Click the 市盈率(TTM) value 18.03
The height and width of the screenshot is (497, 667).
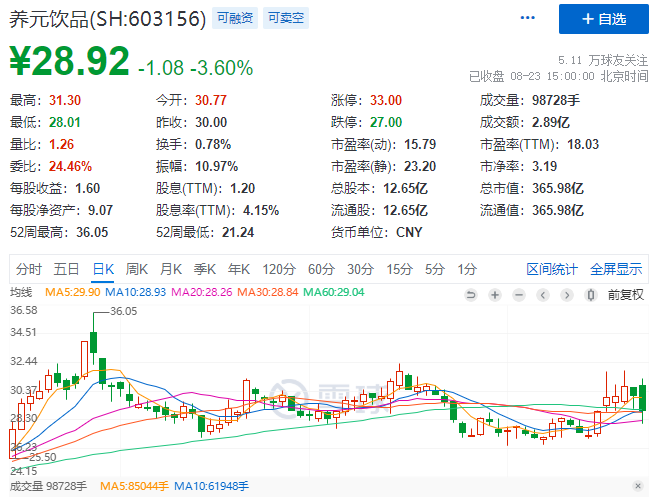583,145
